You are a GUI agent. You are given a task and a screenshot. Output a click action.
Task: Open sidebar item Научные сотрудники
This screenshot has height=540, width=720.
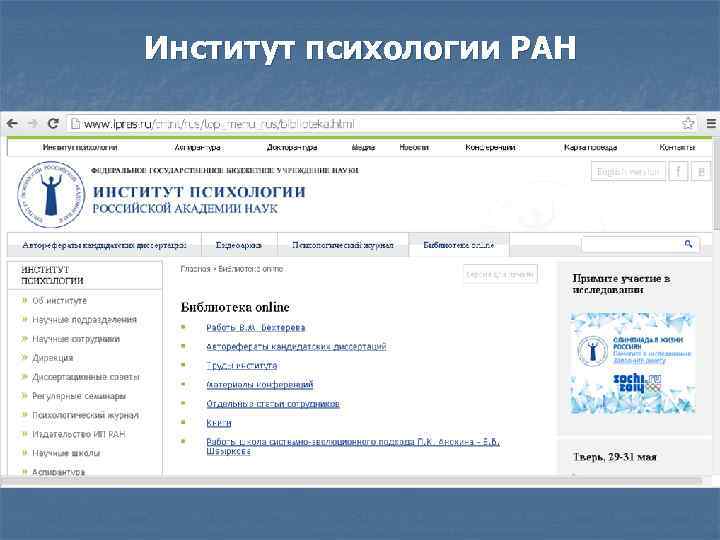pyautogui.click(x=76, y=339)
